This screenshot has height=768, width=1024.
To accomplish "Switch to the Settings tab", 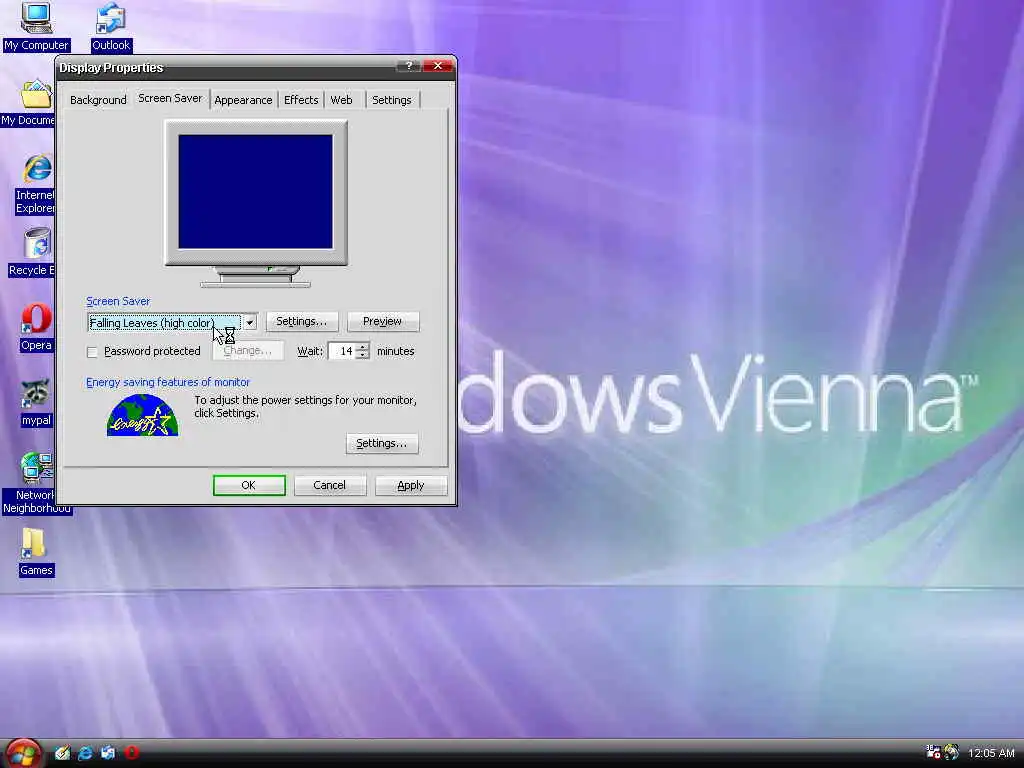I will pos(392,100).
